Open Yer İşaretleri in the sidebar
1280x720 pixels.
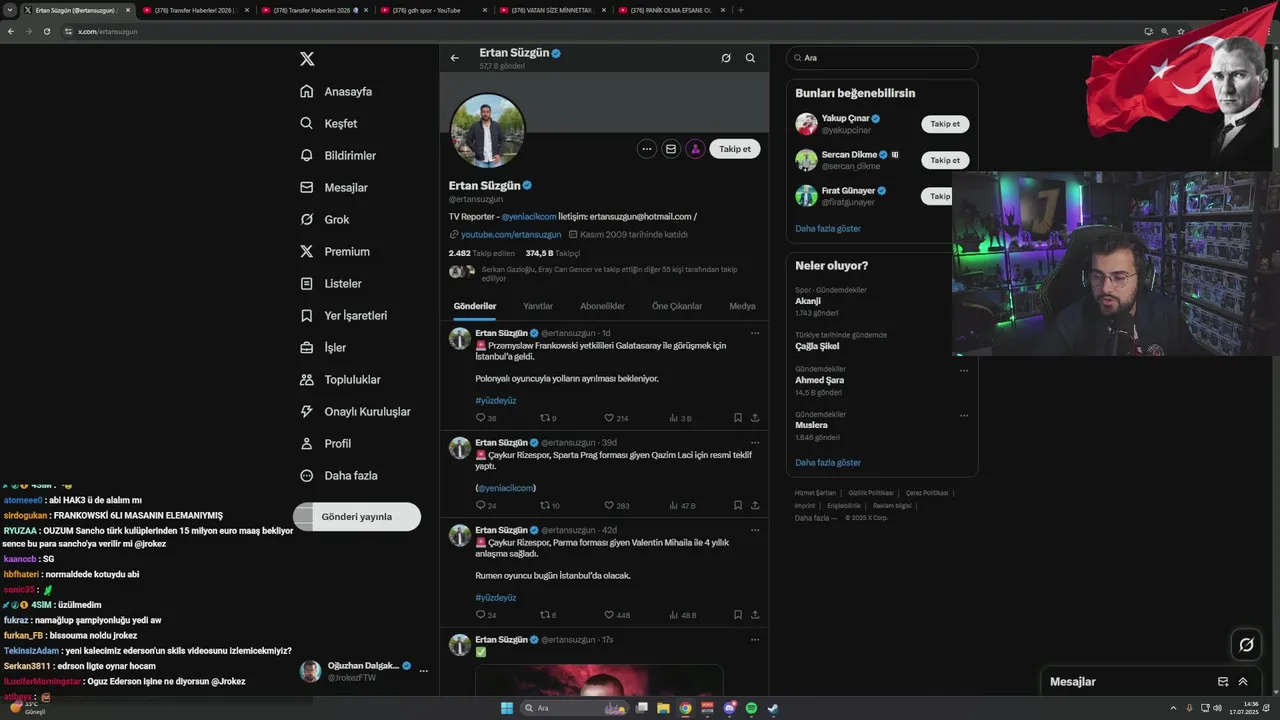pos(344,315)
